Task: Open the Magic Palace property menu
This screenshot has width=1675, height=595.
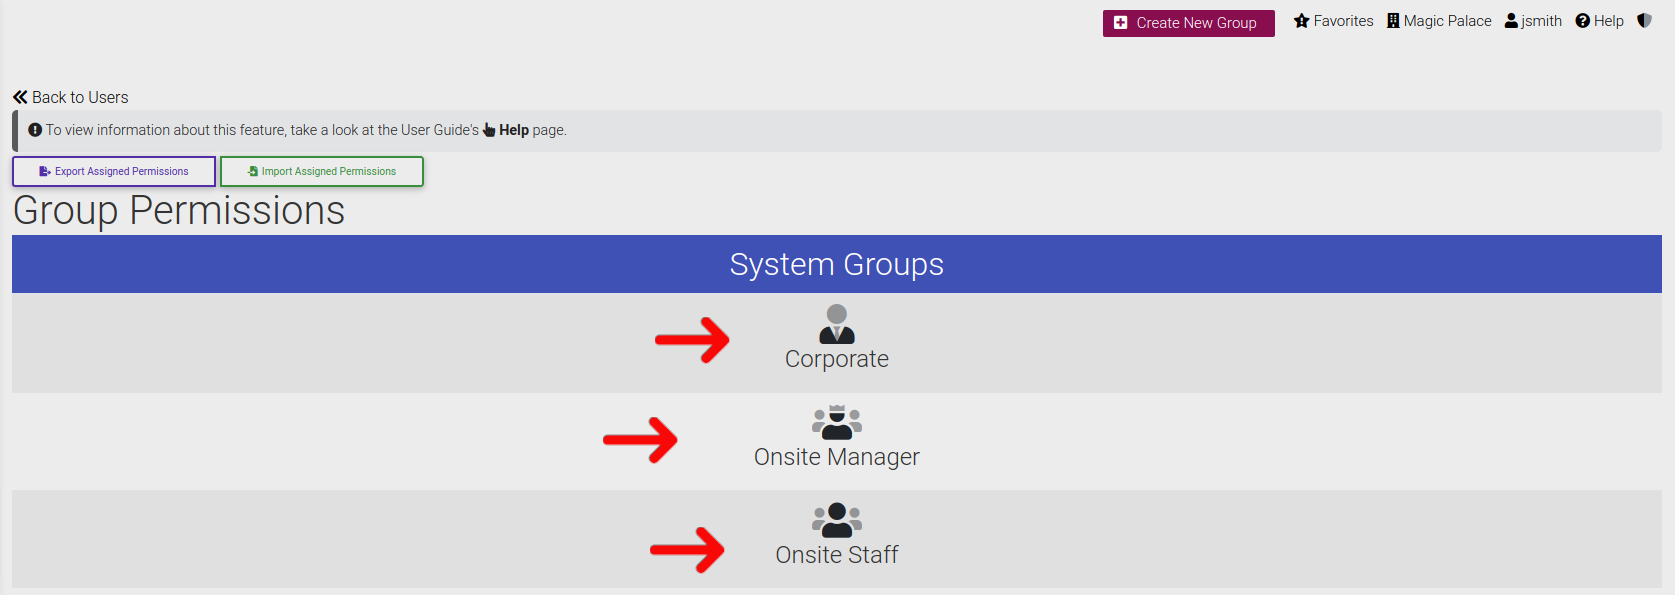Action: click(1439, 21)
